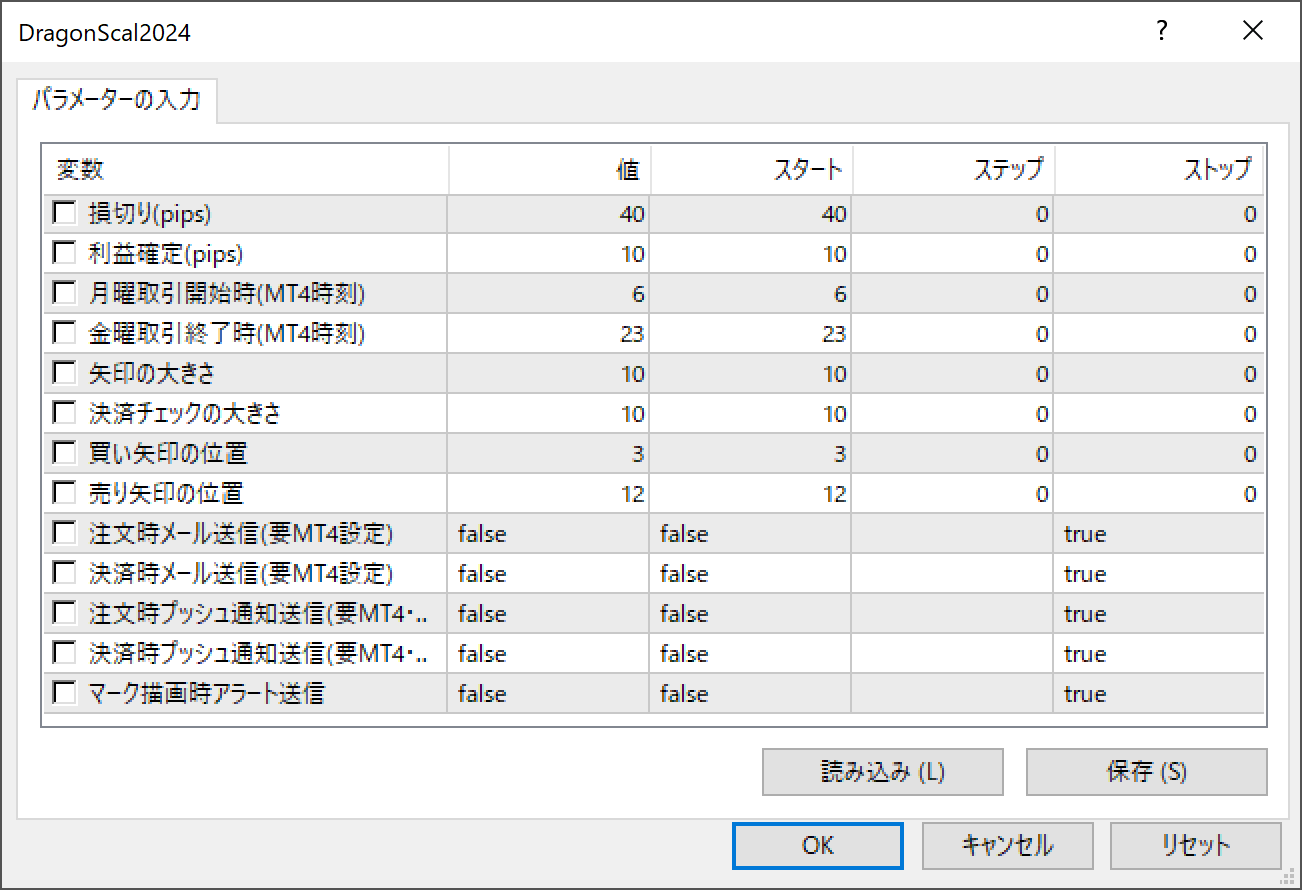
Task: Click the 利益確定(pips) variable name
Action: 166,253
